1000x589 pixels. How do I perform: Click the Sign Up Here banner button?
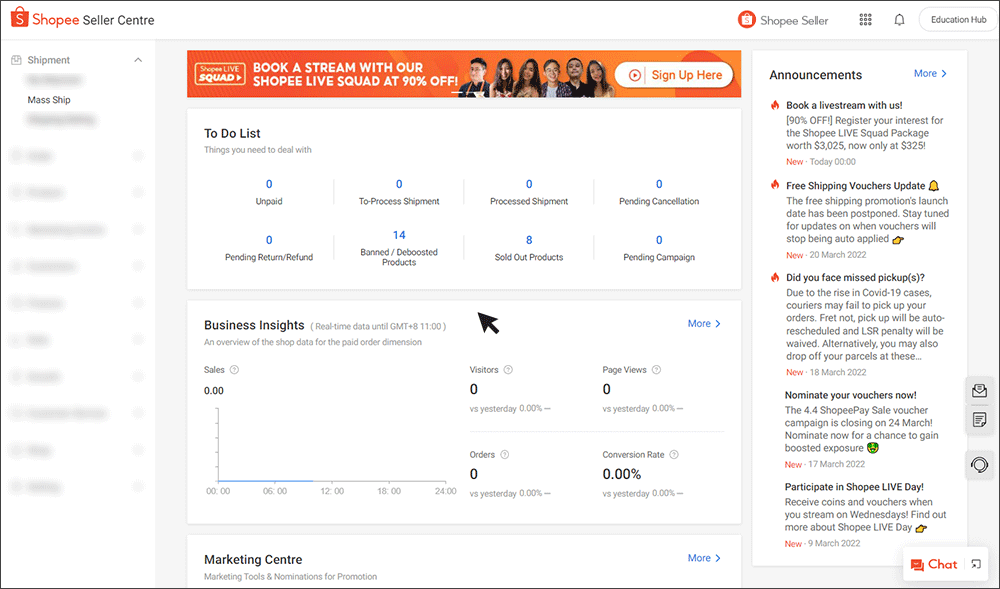672,73
